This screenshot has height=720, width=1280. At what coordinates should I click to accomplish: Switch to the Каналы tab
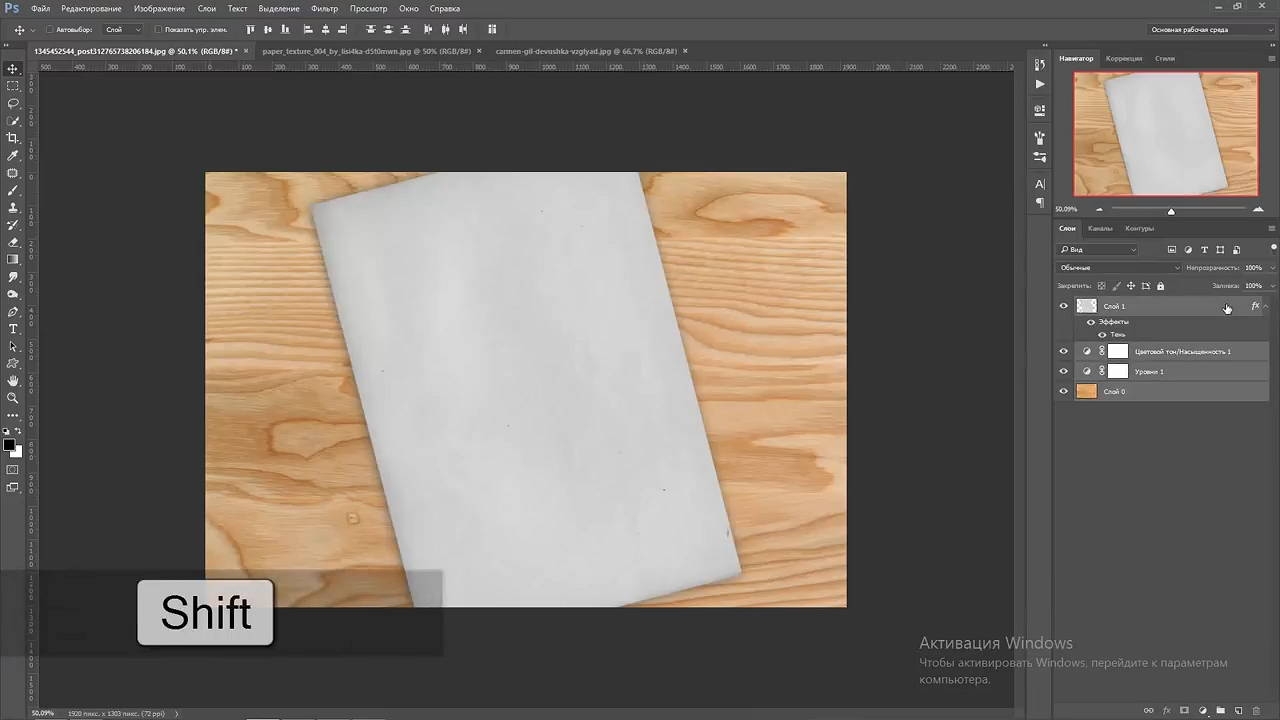coord(1100,228)
